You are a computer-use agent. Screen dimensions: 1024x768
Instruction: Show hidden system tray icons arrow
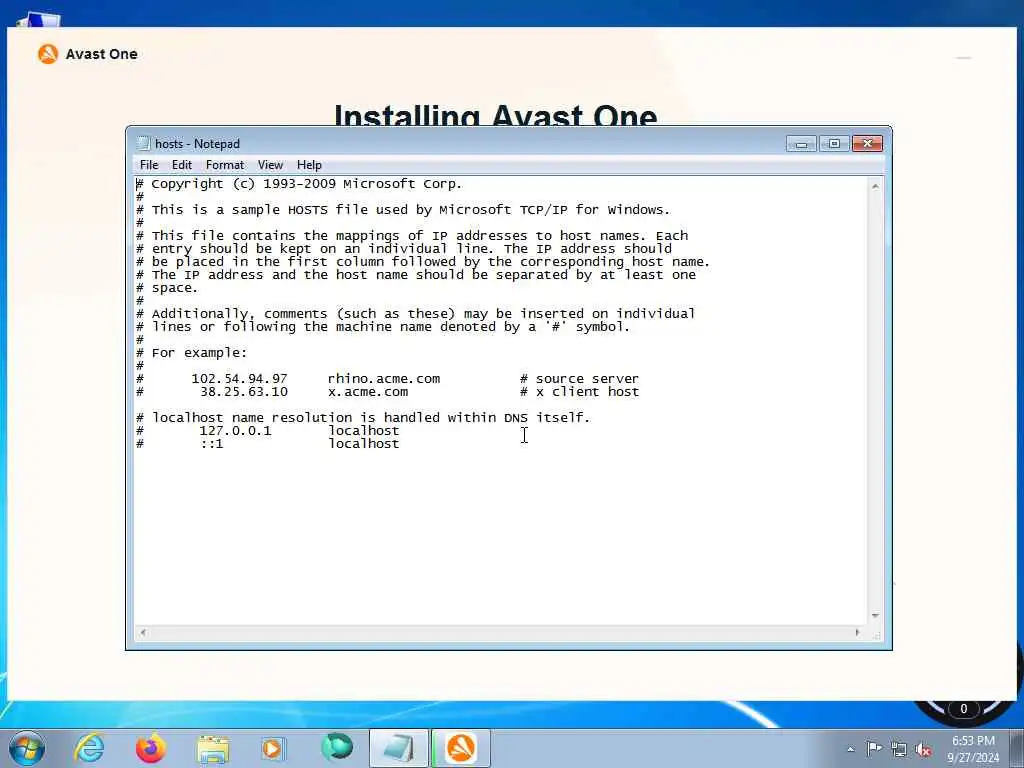click(850, 749)
